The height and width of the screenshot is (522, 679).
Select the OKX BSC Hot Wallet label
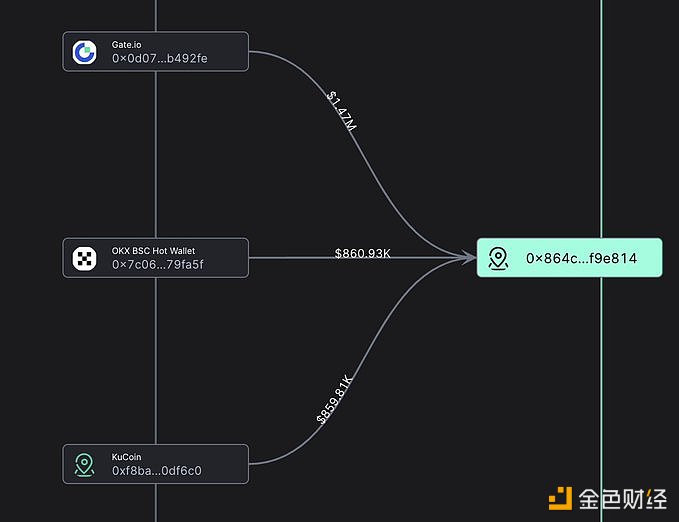pyautogui.click(x=153, y=251)
